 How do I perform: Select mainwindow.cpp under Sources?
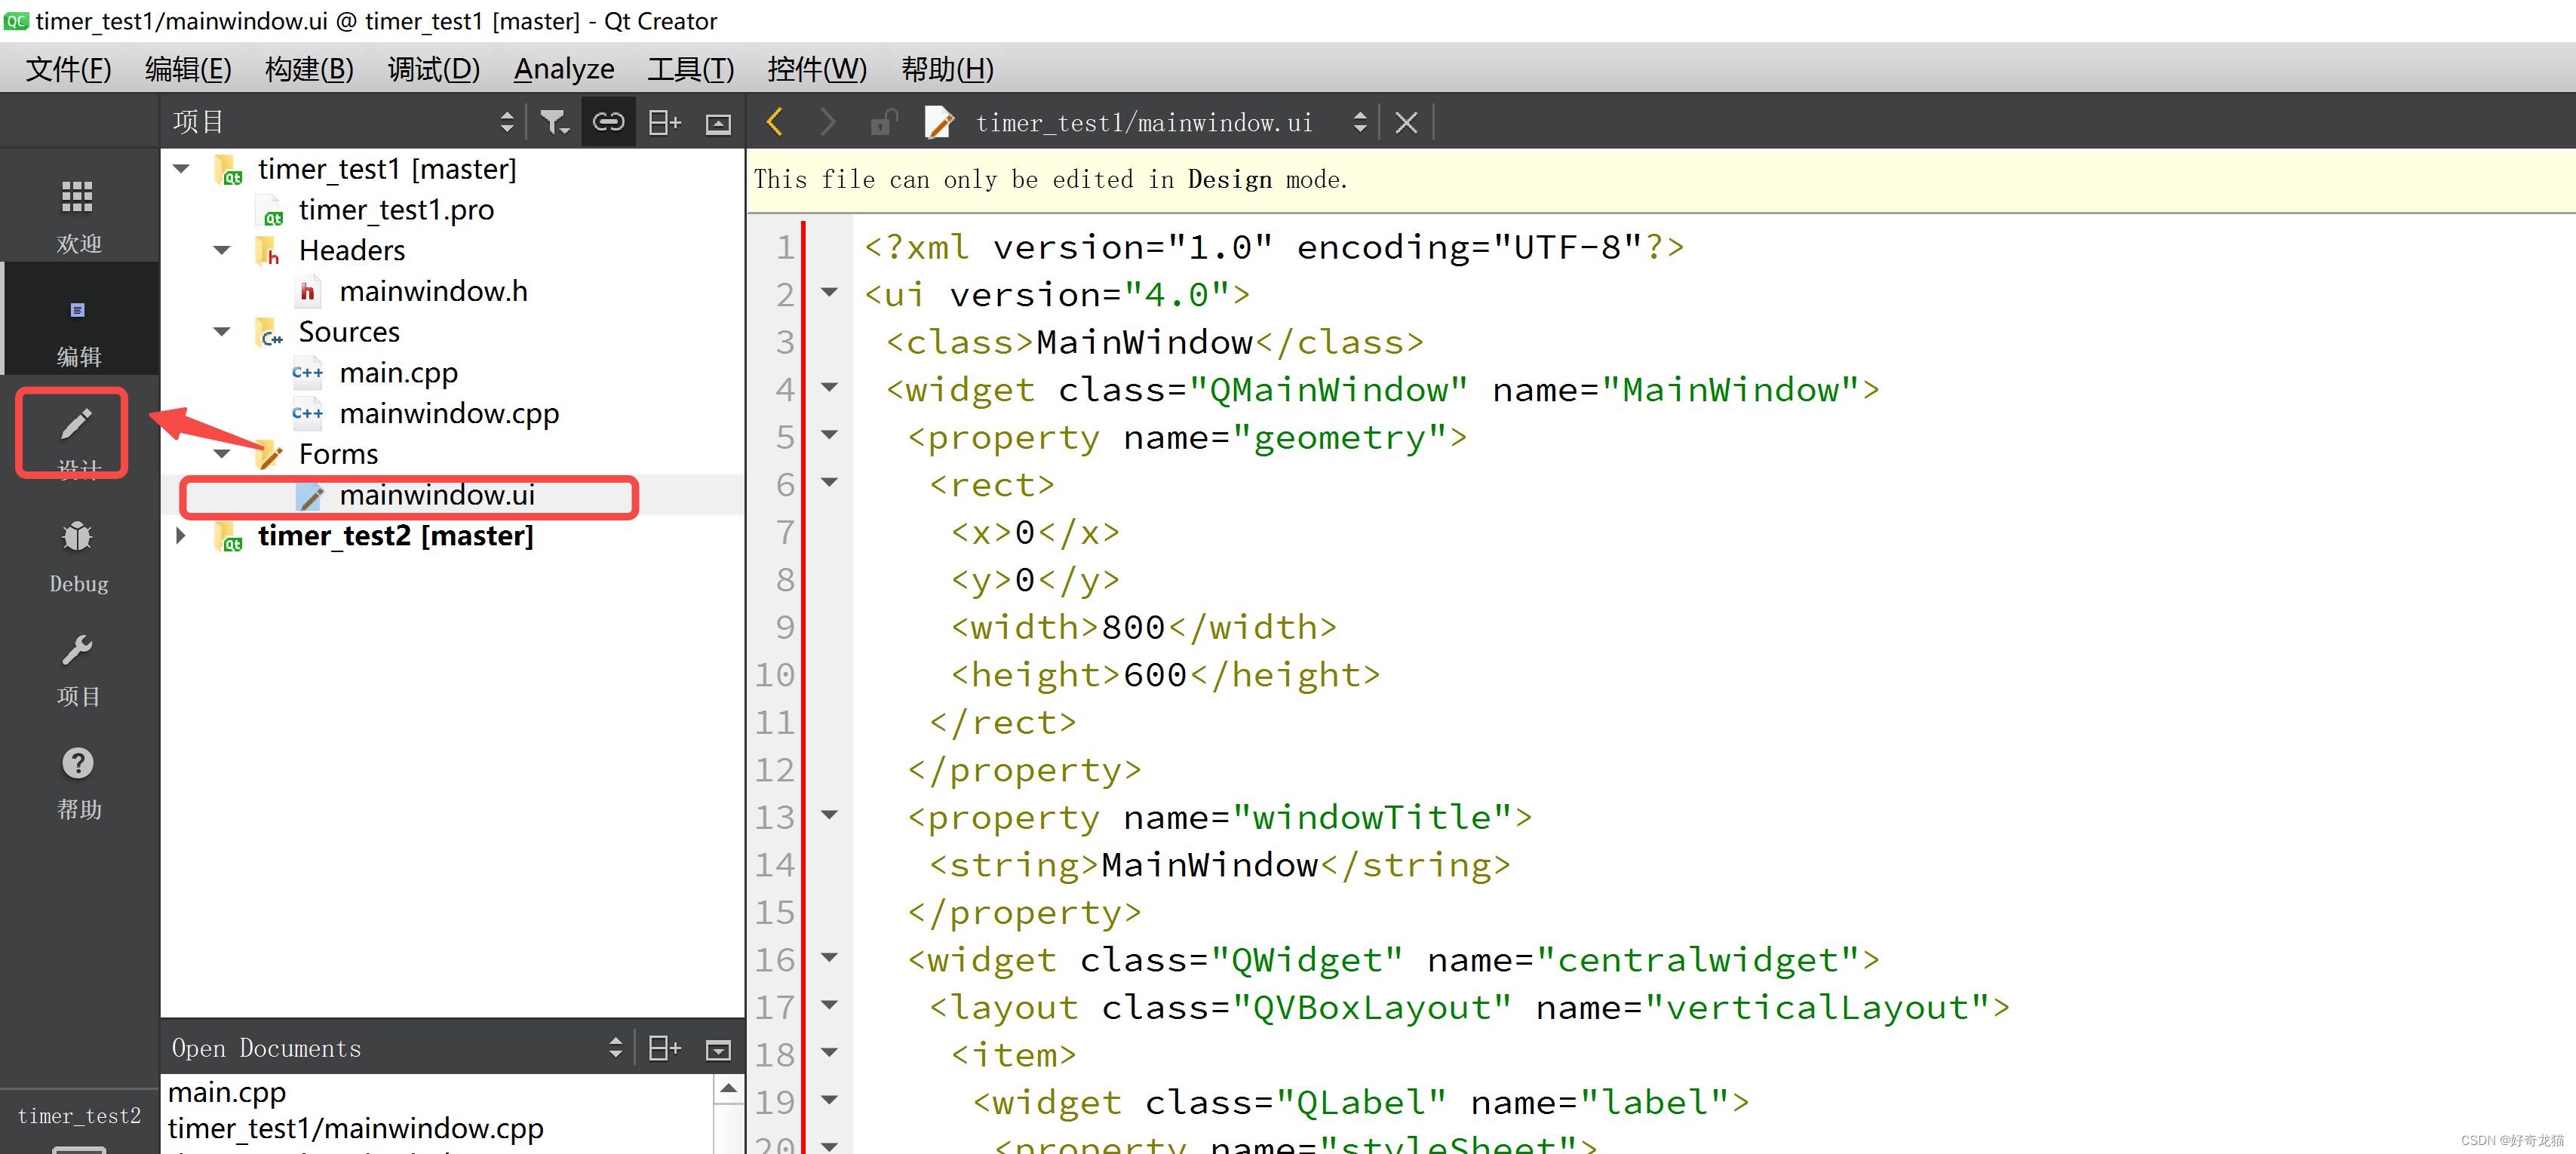(449, 413)
